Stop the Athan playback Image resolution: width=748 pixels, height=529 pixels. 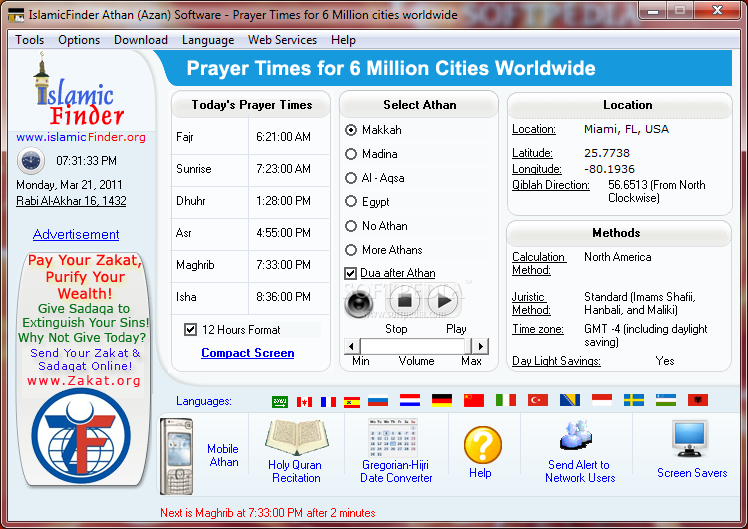click(405, 301)
